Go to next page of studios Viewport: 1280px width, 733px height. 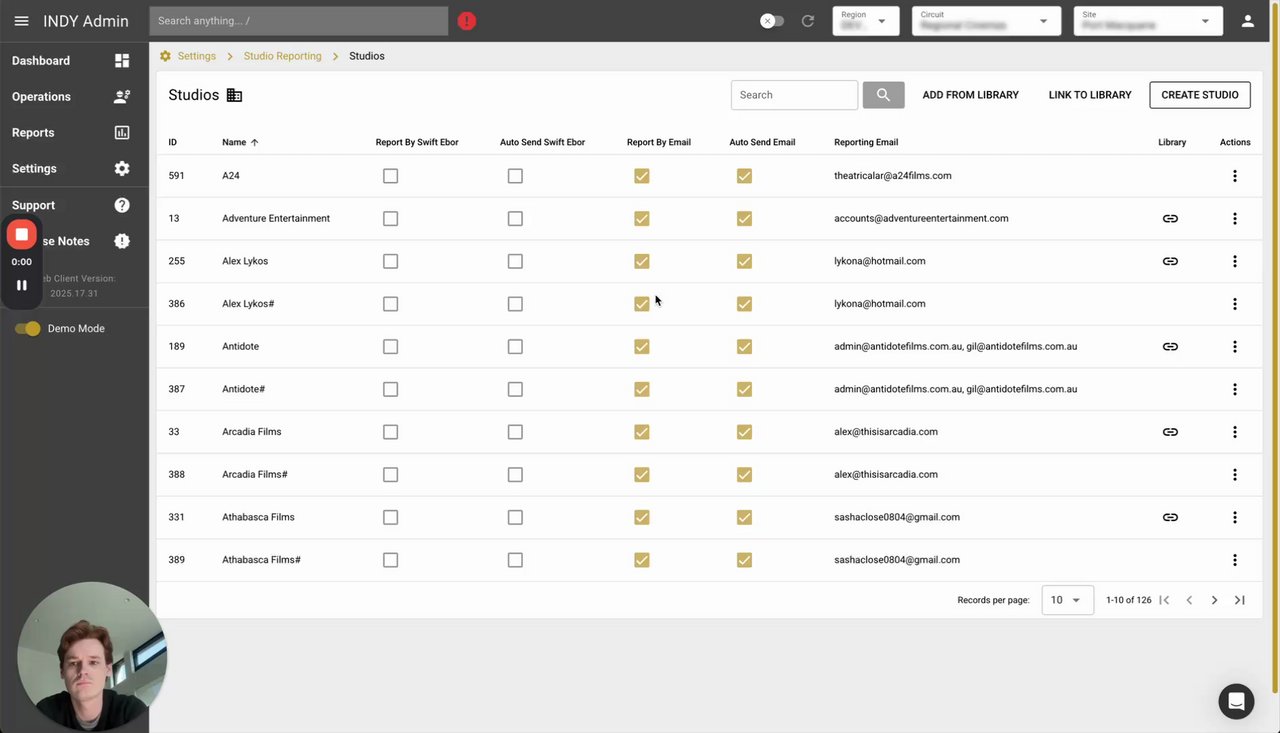(x=1214, y=600)
